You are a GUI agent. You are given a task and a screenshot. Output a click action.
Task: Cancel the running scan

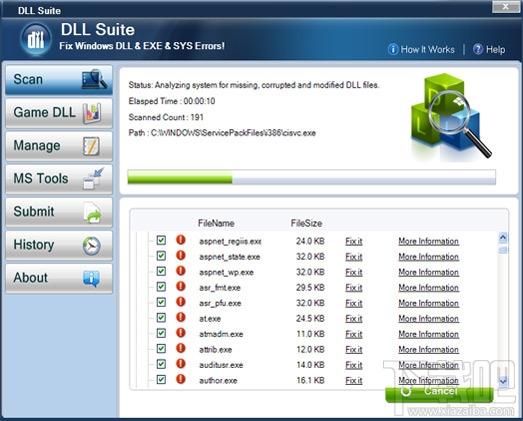click(439, 394)
